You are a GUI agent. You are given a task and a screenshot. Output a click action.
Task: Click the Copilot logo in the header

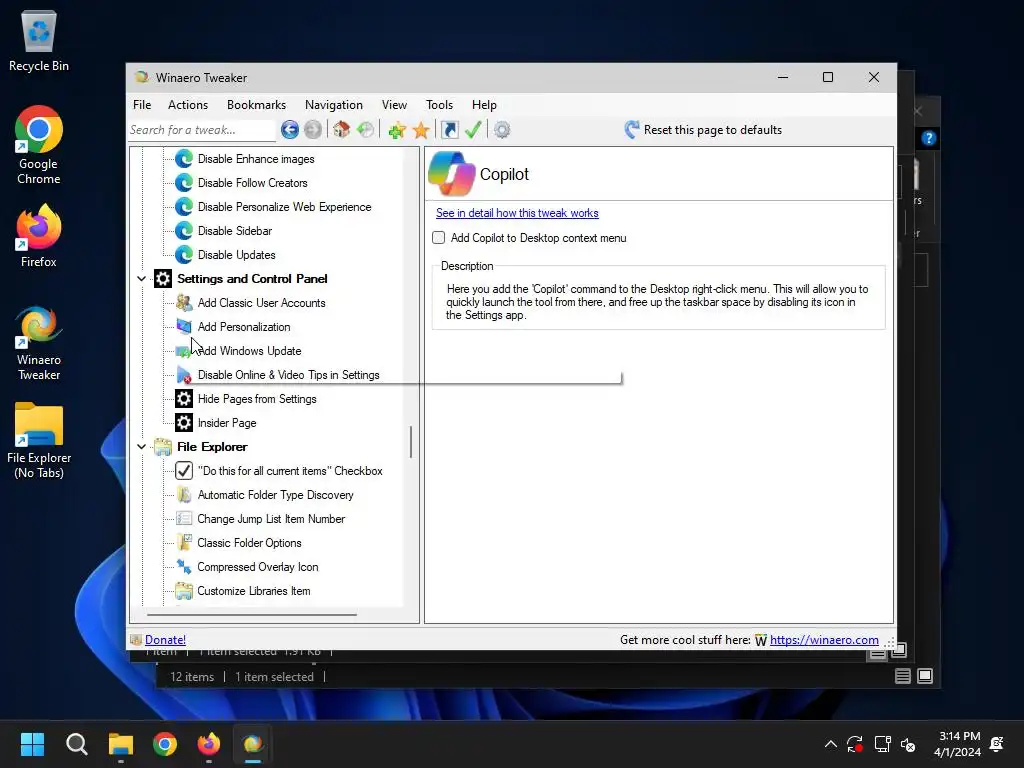(x=451, y=174)
